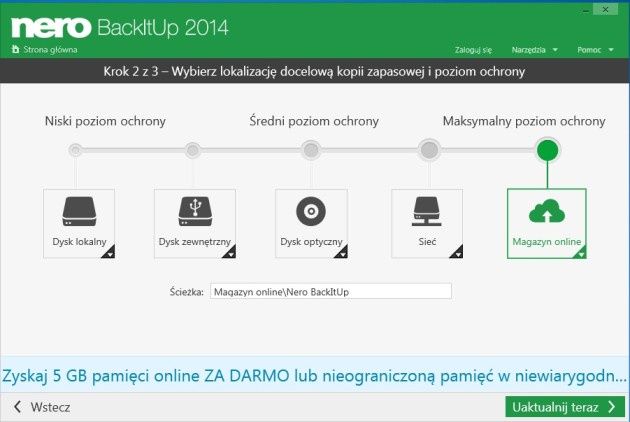
Task: Select the green slider point above Magazyn online
Action: point(547,150)
